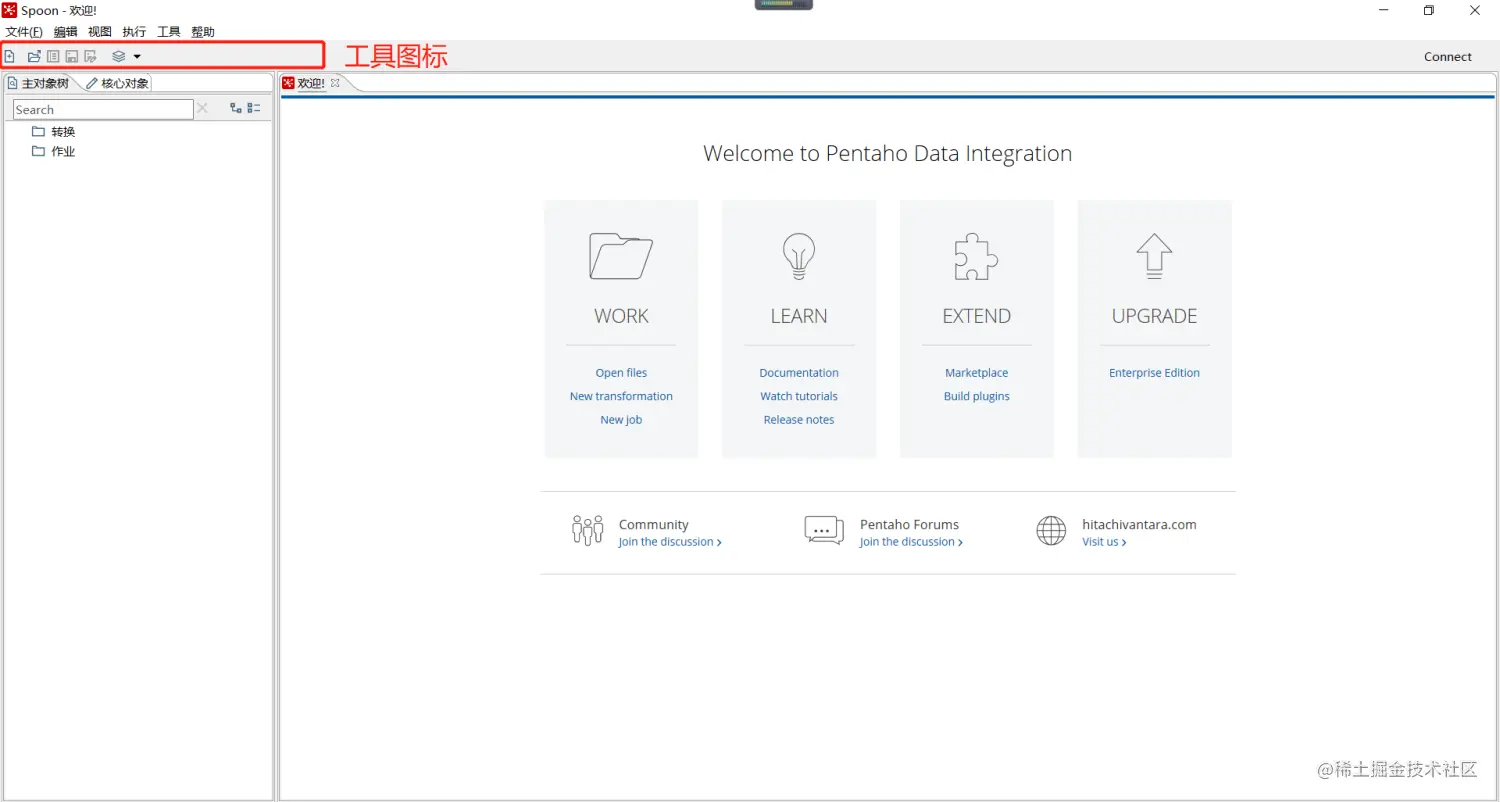Image resolution: width=1500 pixels, height=802 pixels.
Task: Focus the Search input field
Action: coord(103,109)
